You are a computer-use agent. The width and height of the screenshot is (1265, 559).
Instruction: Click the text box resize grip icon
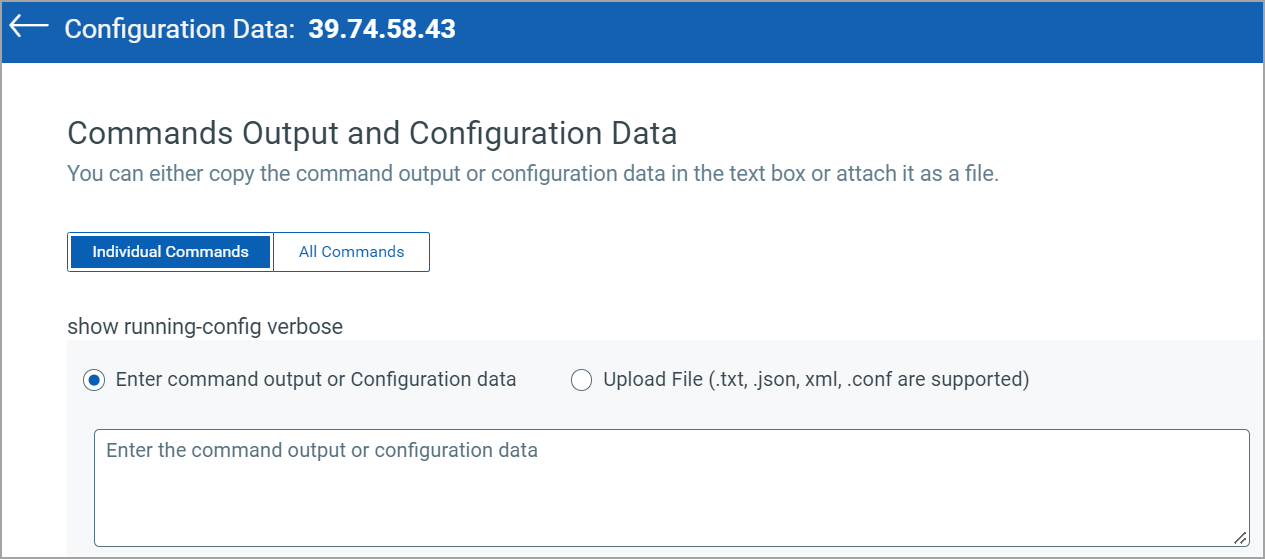tap(1240, 537)
